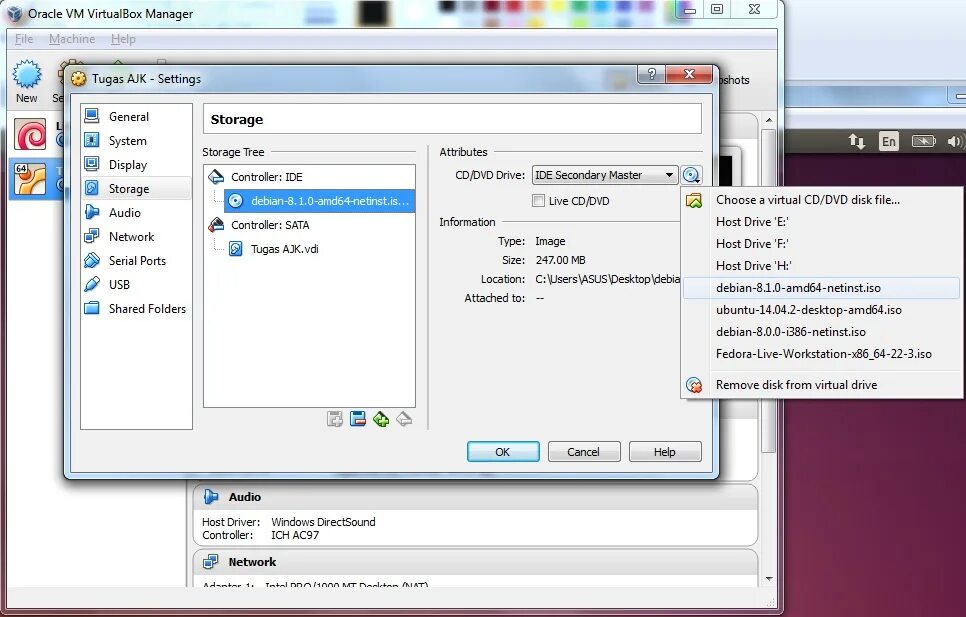Viewport: 966px width, 617px height.
Task: Open Display settings category
Action: (136, 164)
